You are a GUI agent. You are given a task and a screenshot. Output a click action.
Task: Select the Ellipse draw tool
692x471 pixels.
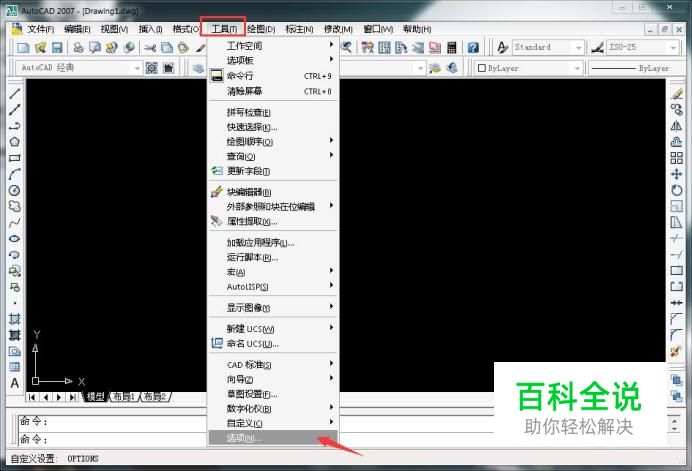(x=15, y=238)
